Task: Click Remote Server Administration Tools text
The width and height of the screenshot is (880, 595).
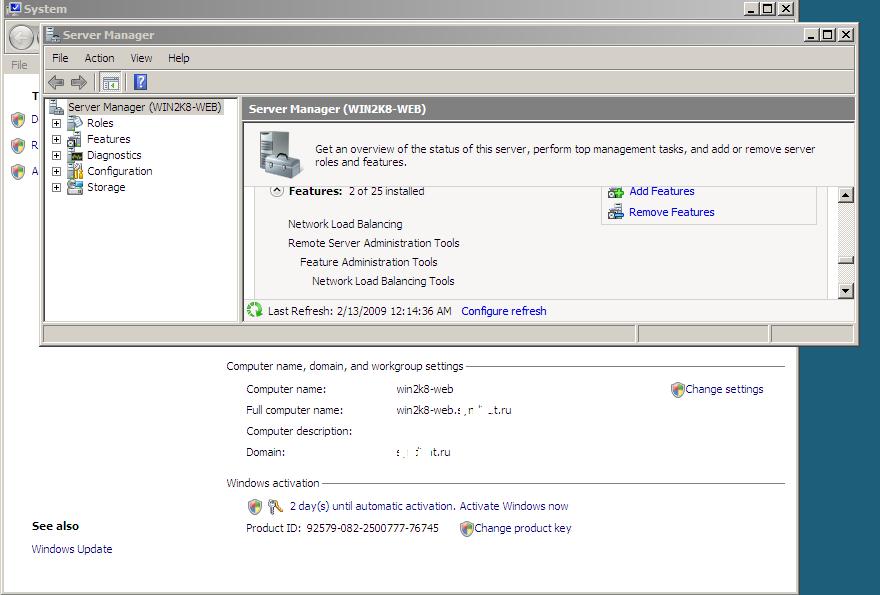Action: pyautogui.click(x=373, y=243)
